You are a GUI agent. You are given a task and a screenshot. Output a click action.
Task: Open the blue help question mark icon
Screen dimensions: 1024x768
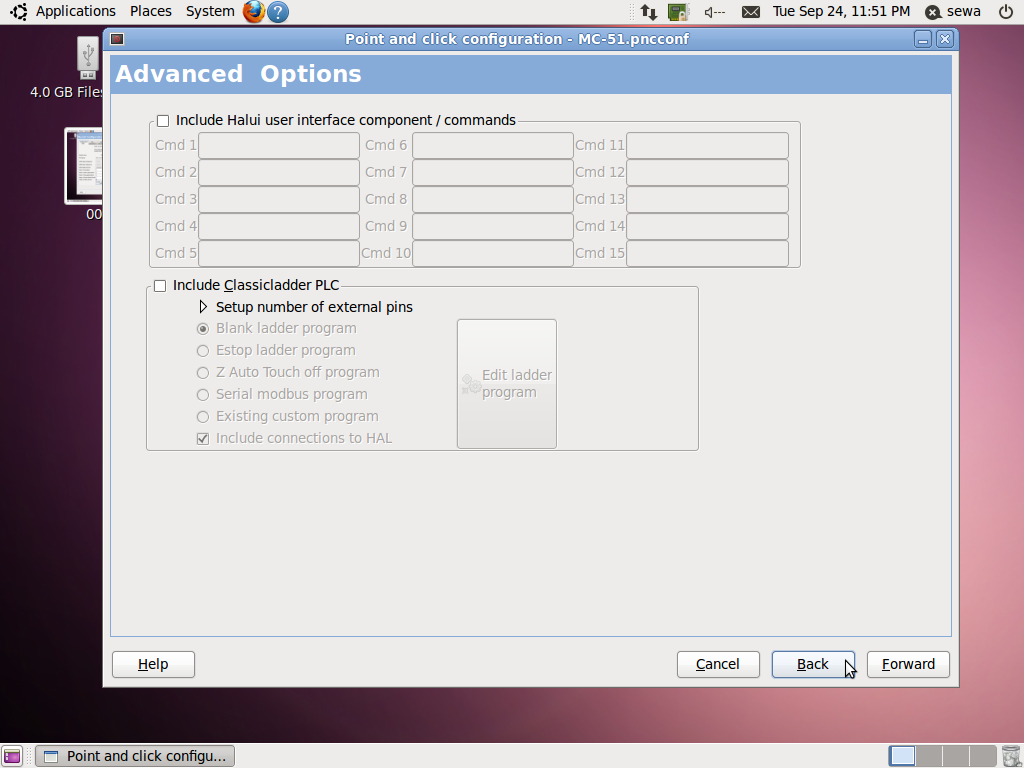pyautogui.click(x=278, y=12)
